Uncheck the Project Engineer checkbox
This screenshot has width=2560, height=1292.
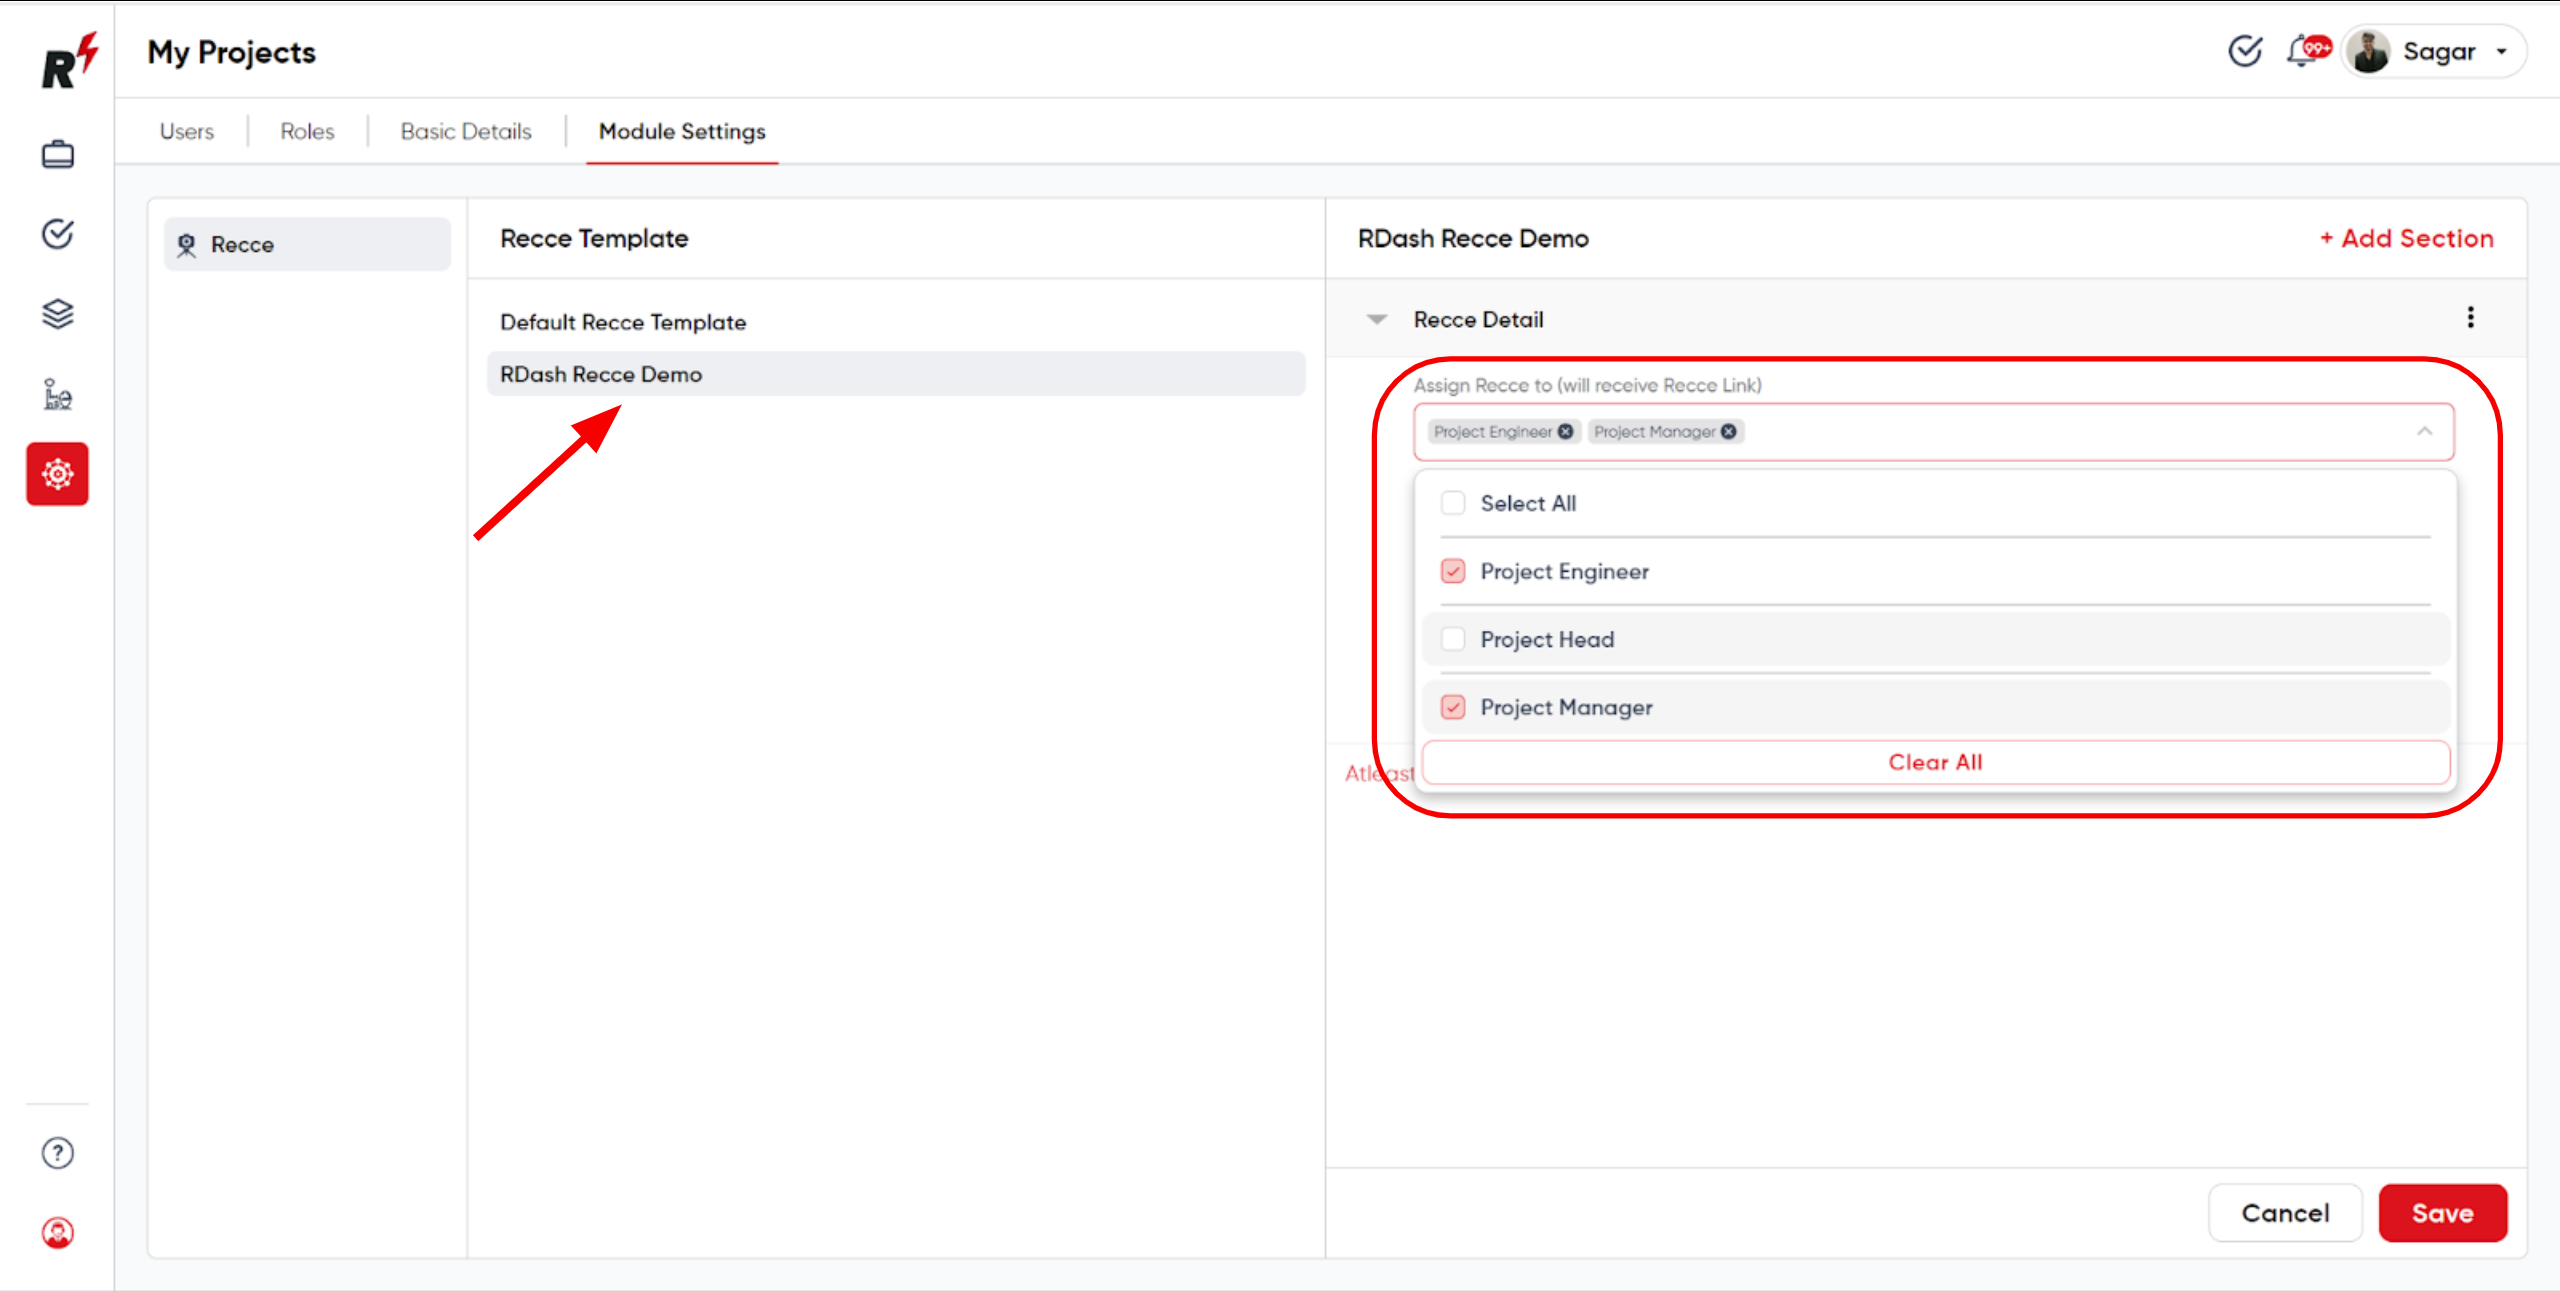pos(1453,571)
